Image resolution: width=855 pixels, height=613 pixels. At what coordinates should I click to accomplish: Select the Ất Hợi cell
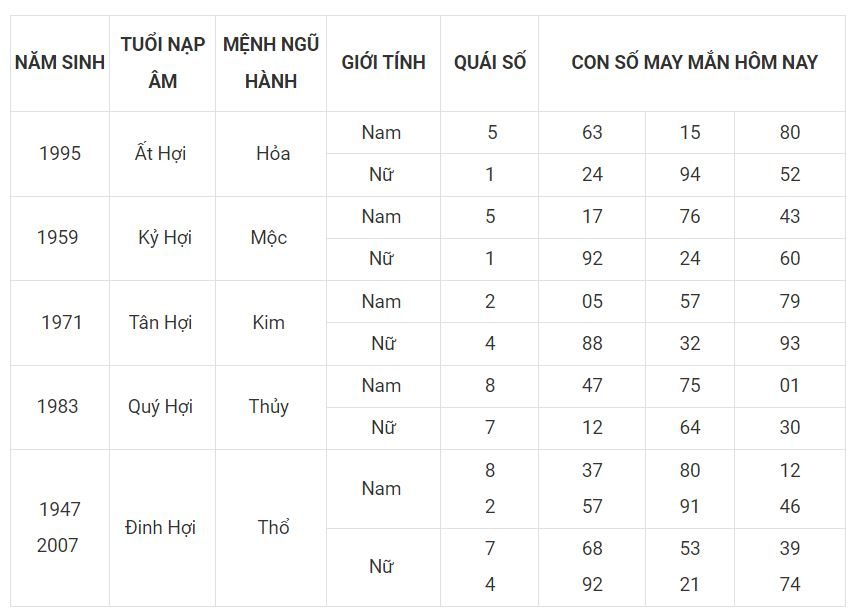(162, 154)
